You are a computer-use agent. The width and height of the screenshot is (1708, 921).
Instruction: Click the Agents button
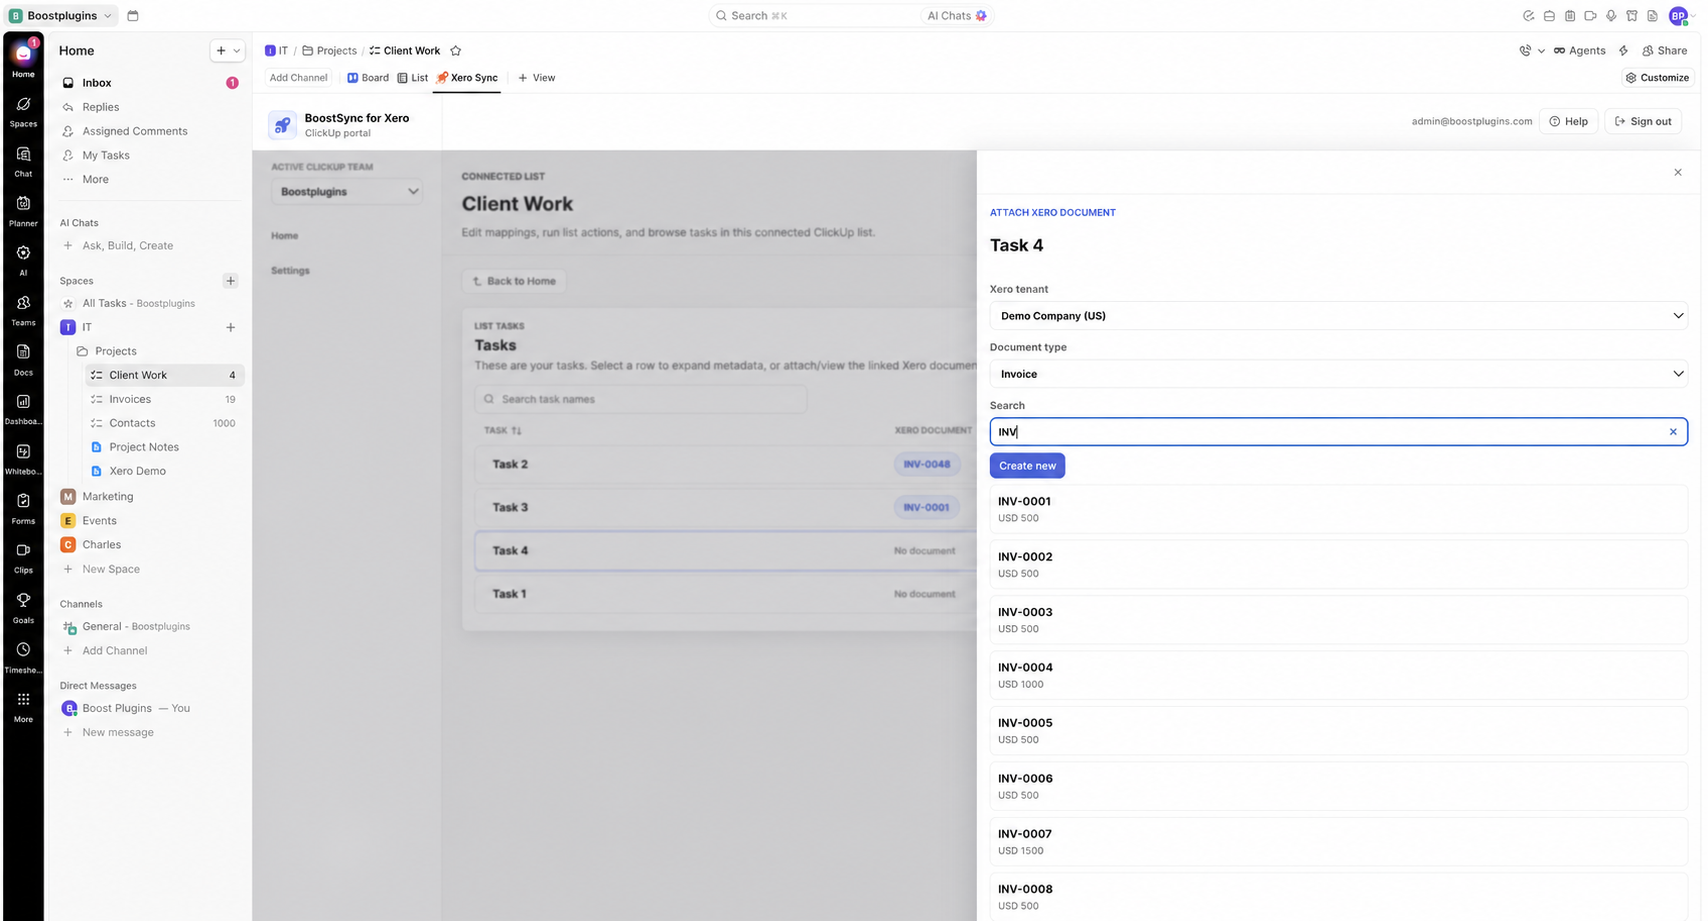click(x=1579, y=51)
